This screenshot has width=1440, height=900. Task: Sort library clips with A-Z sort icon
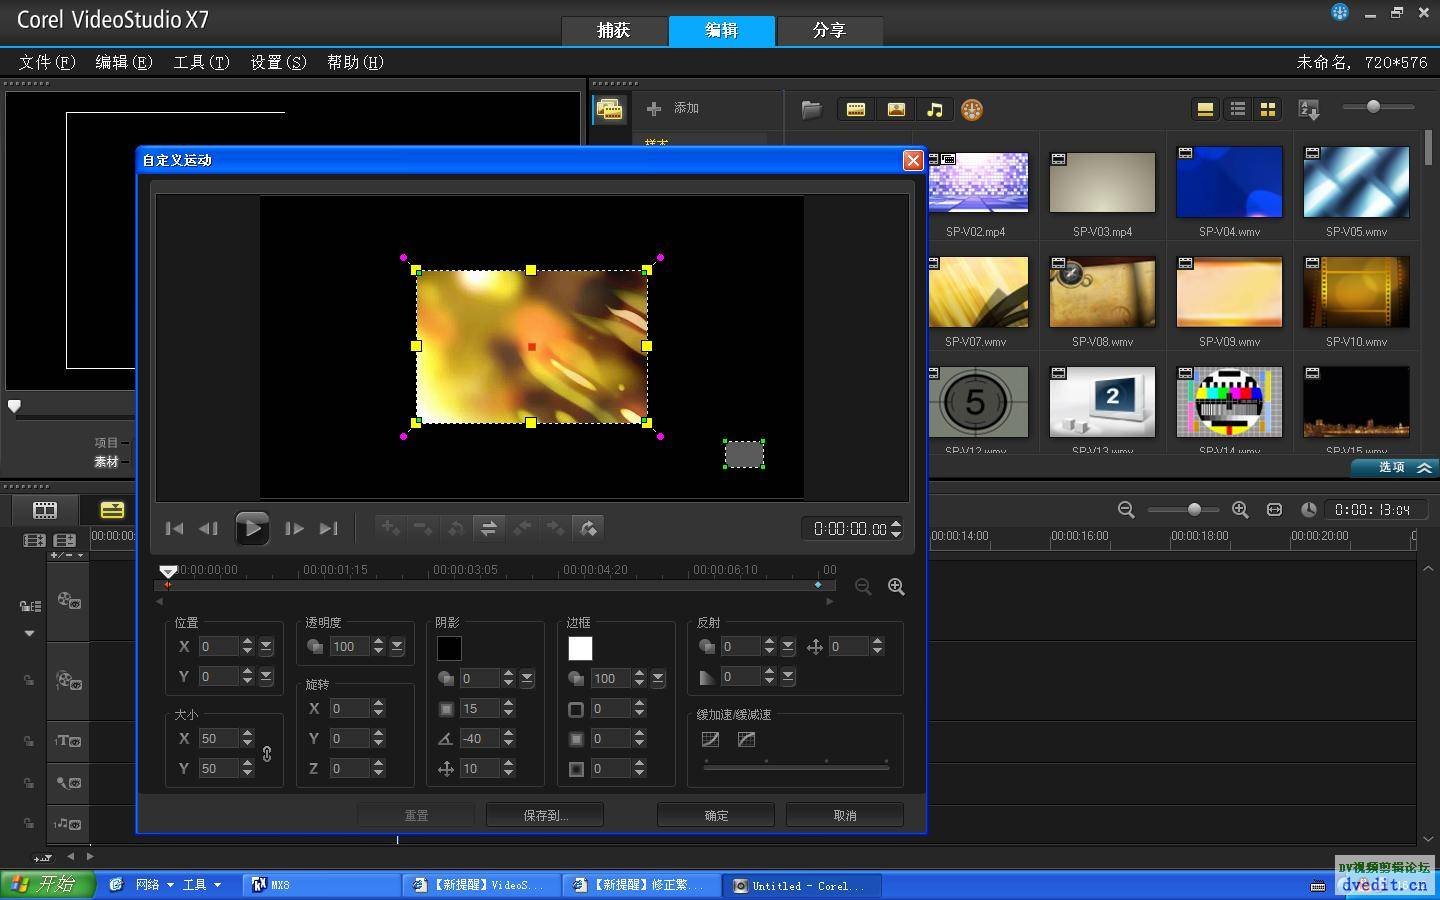(x=1308, y=110)
